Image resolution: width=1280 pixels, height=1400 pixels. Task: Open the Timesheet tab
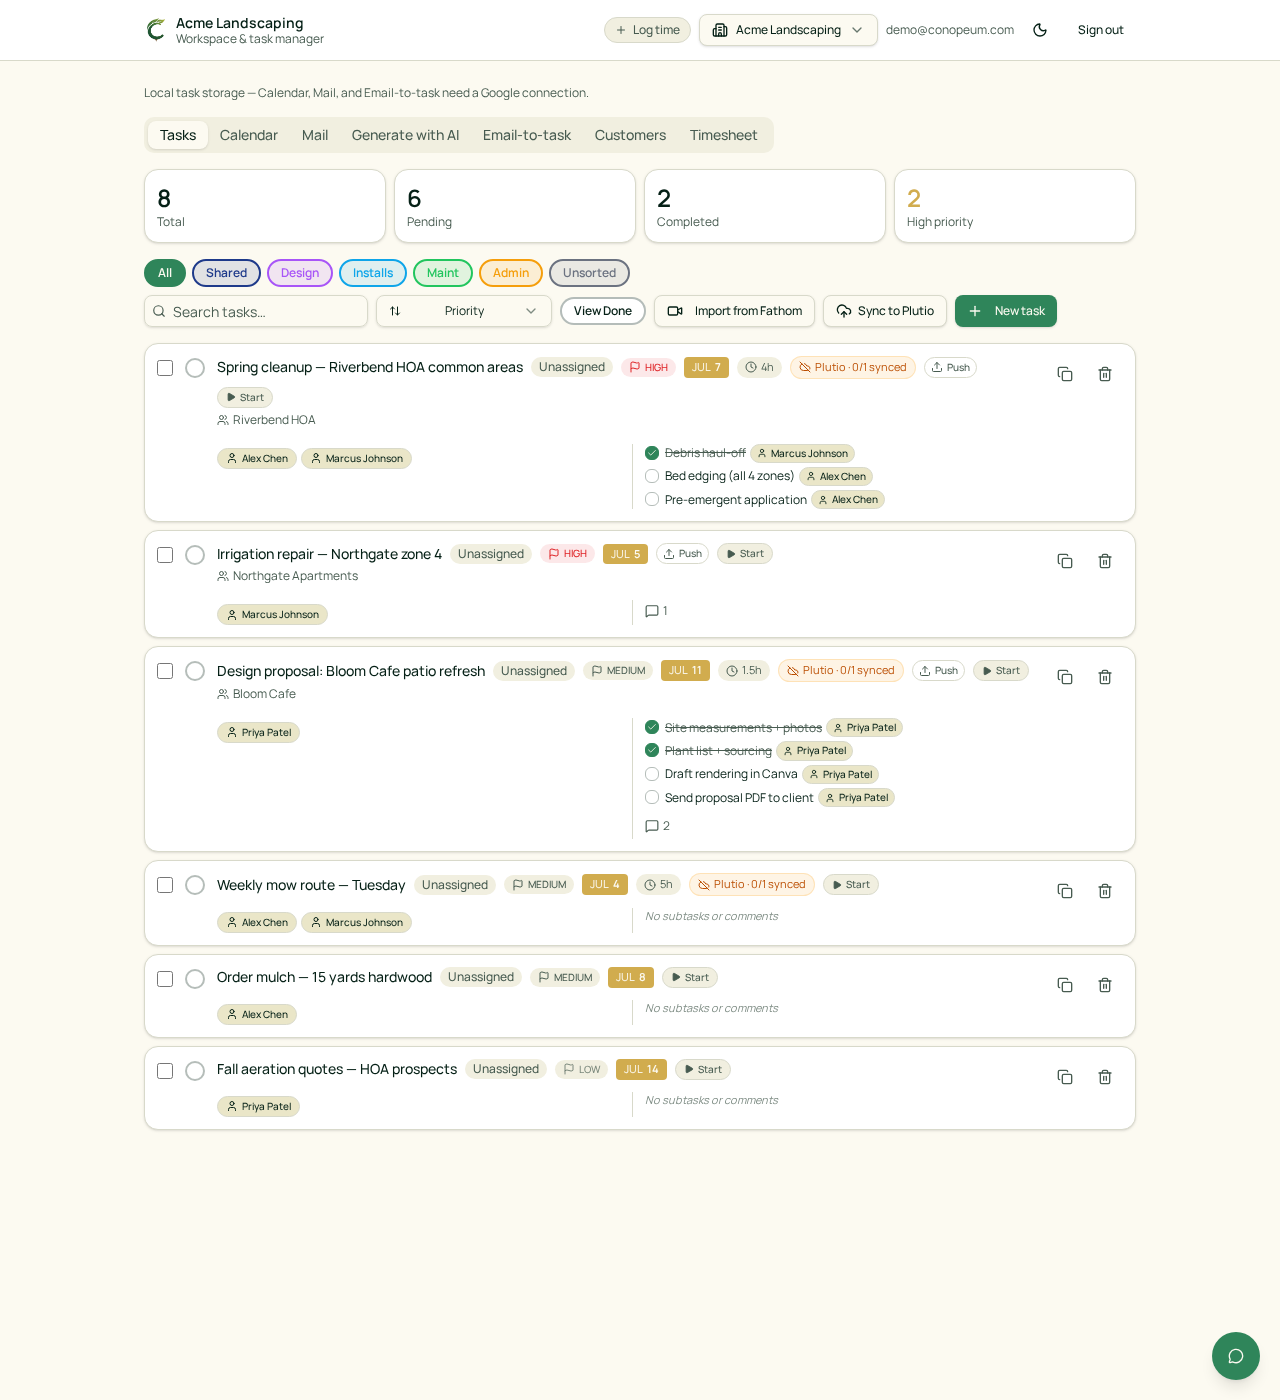(723, 135)
